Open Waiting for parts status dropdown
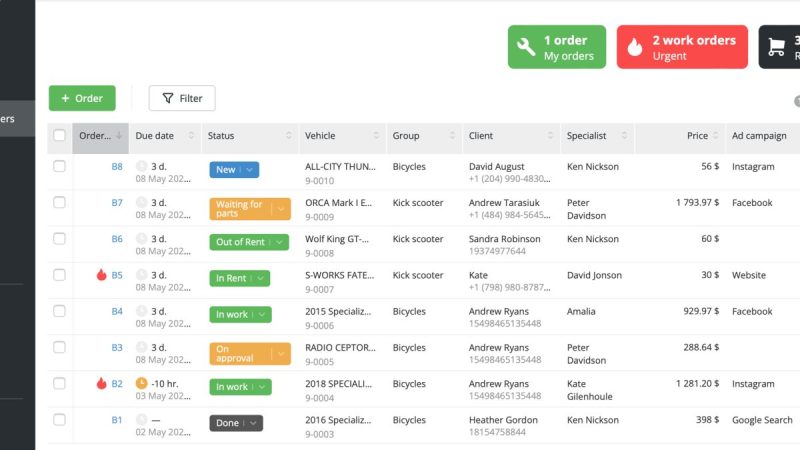This screenshot has height=450, width=800. coord(250,209)
